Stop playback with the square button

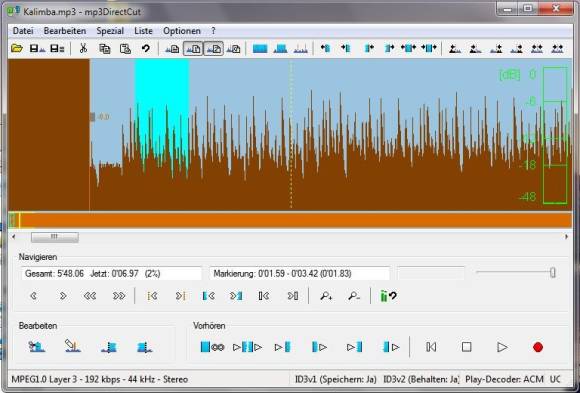pyautogui.click(x=466, y=347)
